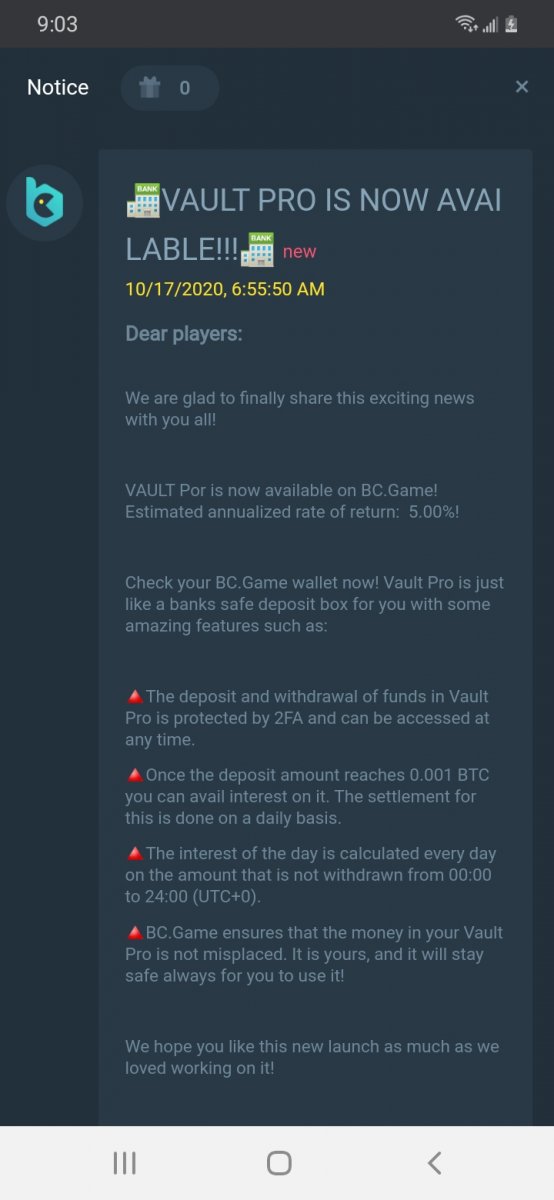Tap the 10/17/2020 timestamp
554x1200 pixels.
(x=225, y=289)
